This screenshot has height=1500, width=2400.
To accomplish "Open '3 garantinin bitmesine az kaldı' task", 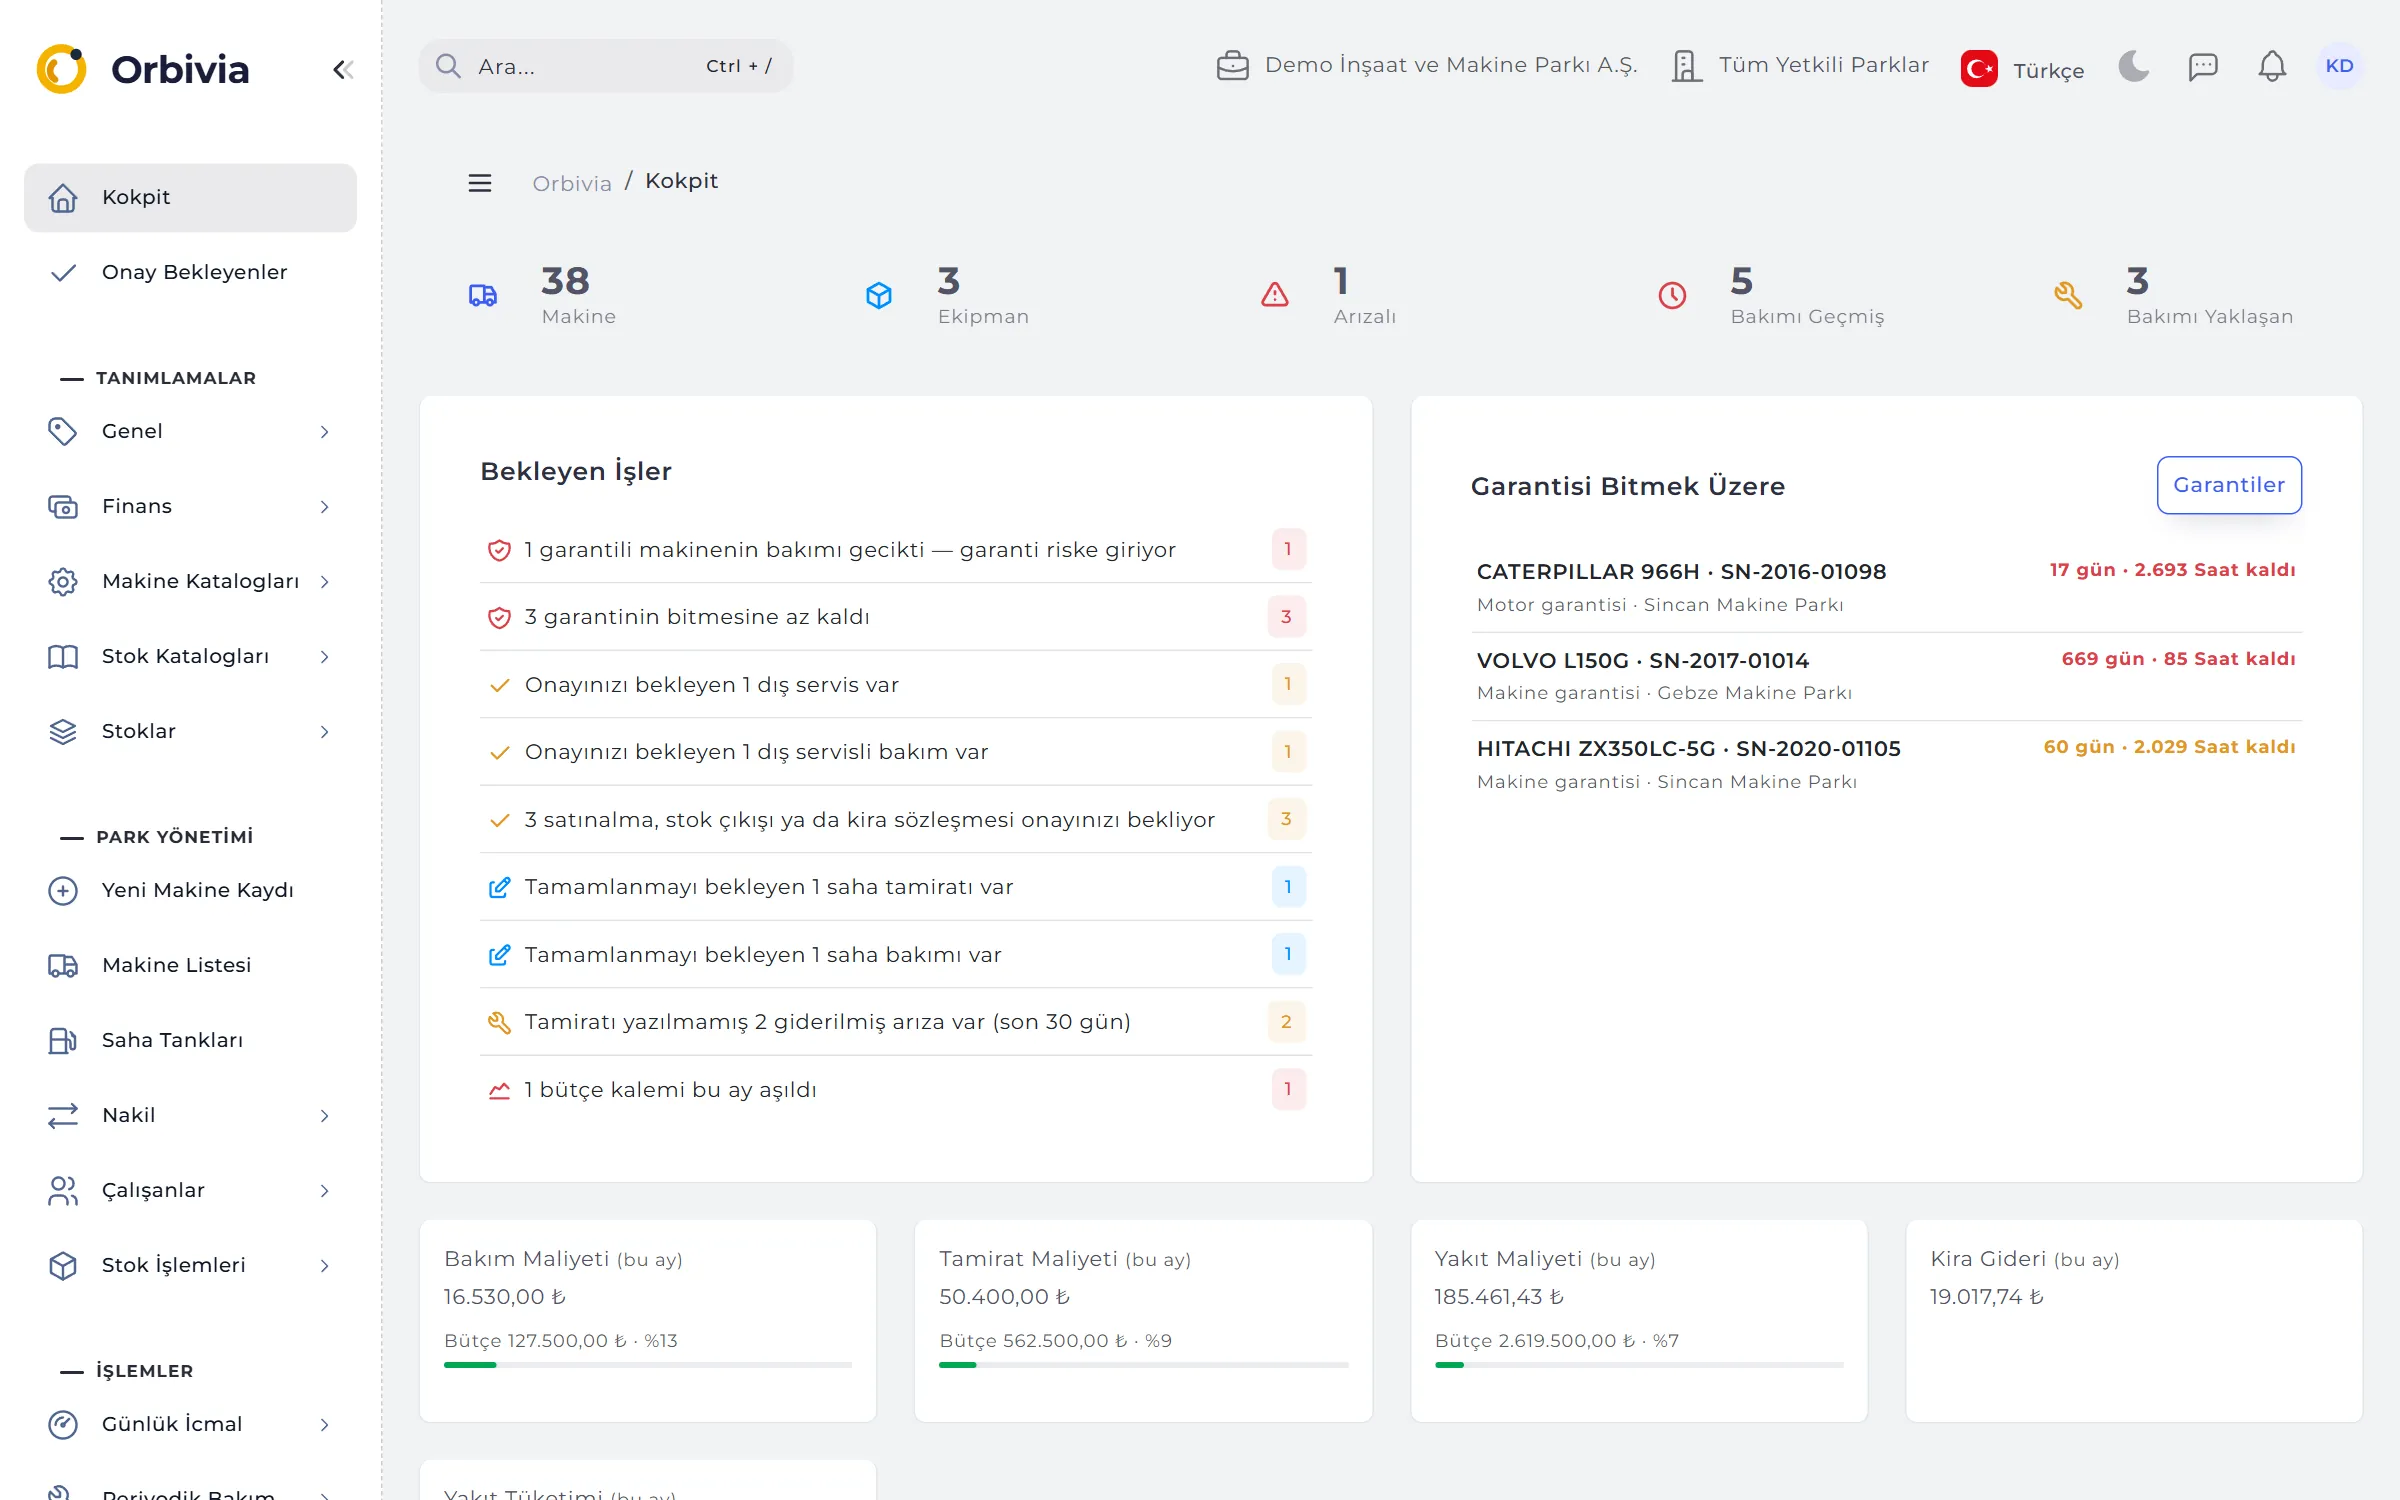I will pos(895,617).
